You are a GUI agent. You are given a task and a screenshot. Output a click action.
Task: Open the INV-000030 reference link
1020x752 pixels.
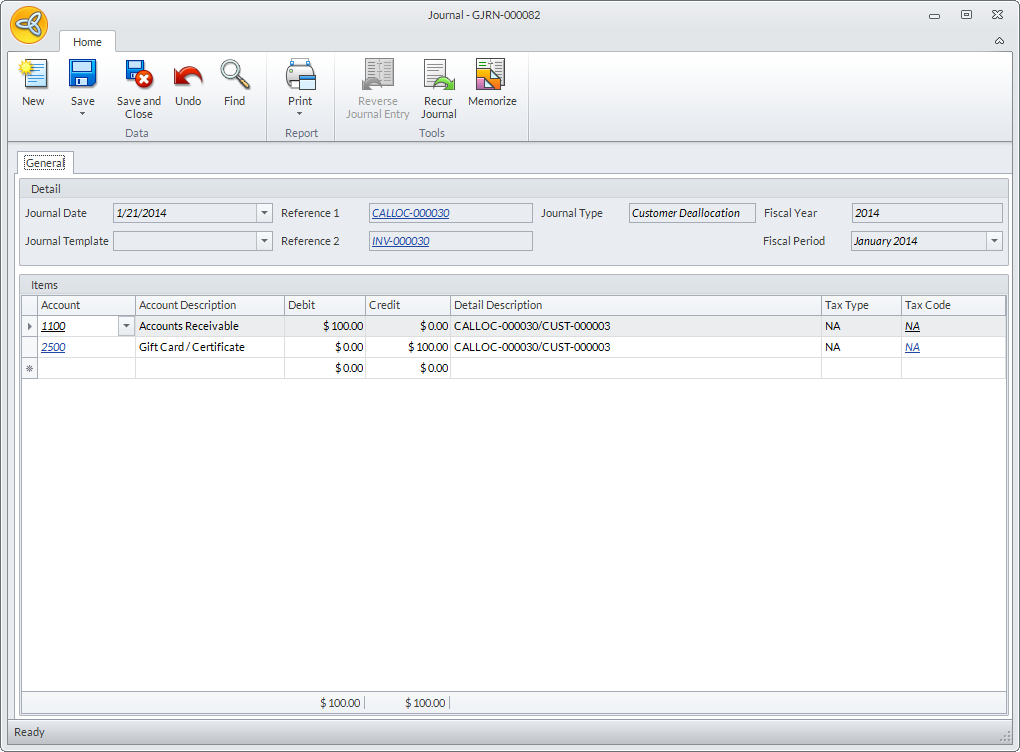[x=400, y=241]
